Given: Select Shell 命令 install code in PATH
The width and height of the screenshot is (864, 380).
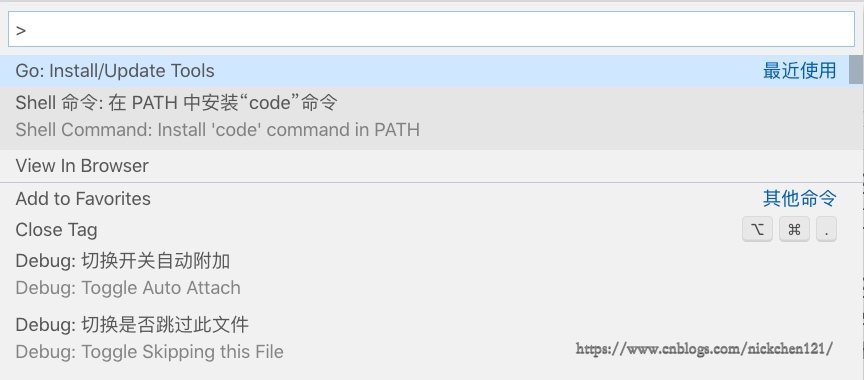Looking at the screenshot, I should tap(424, 118).
